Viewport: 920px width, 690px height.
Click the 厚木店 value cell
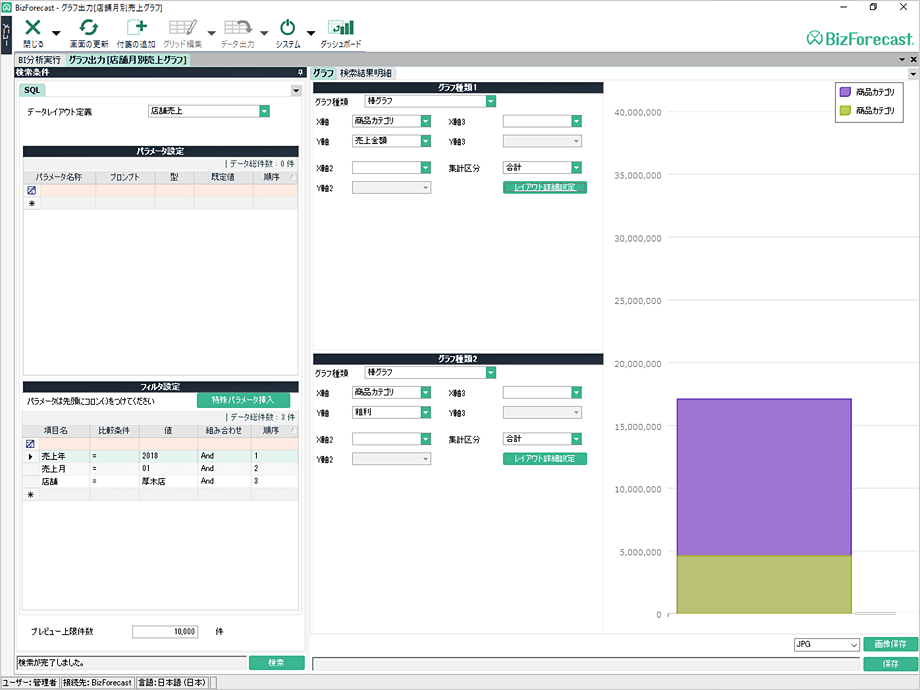pyautogui.click(x=168, y=482)
